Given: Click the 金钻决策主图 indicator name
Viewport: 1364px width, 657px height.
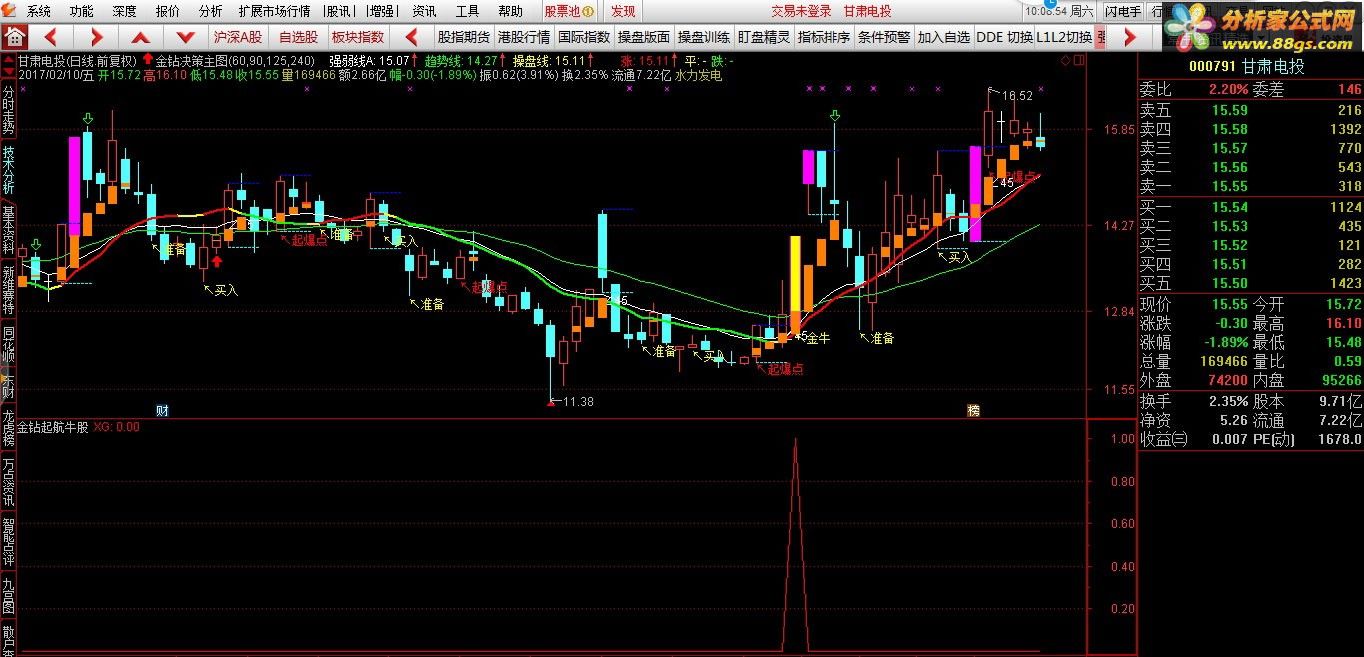Looking at the screenshot, I should click(x=192, y=60).
